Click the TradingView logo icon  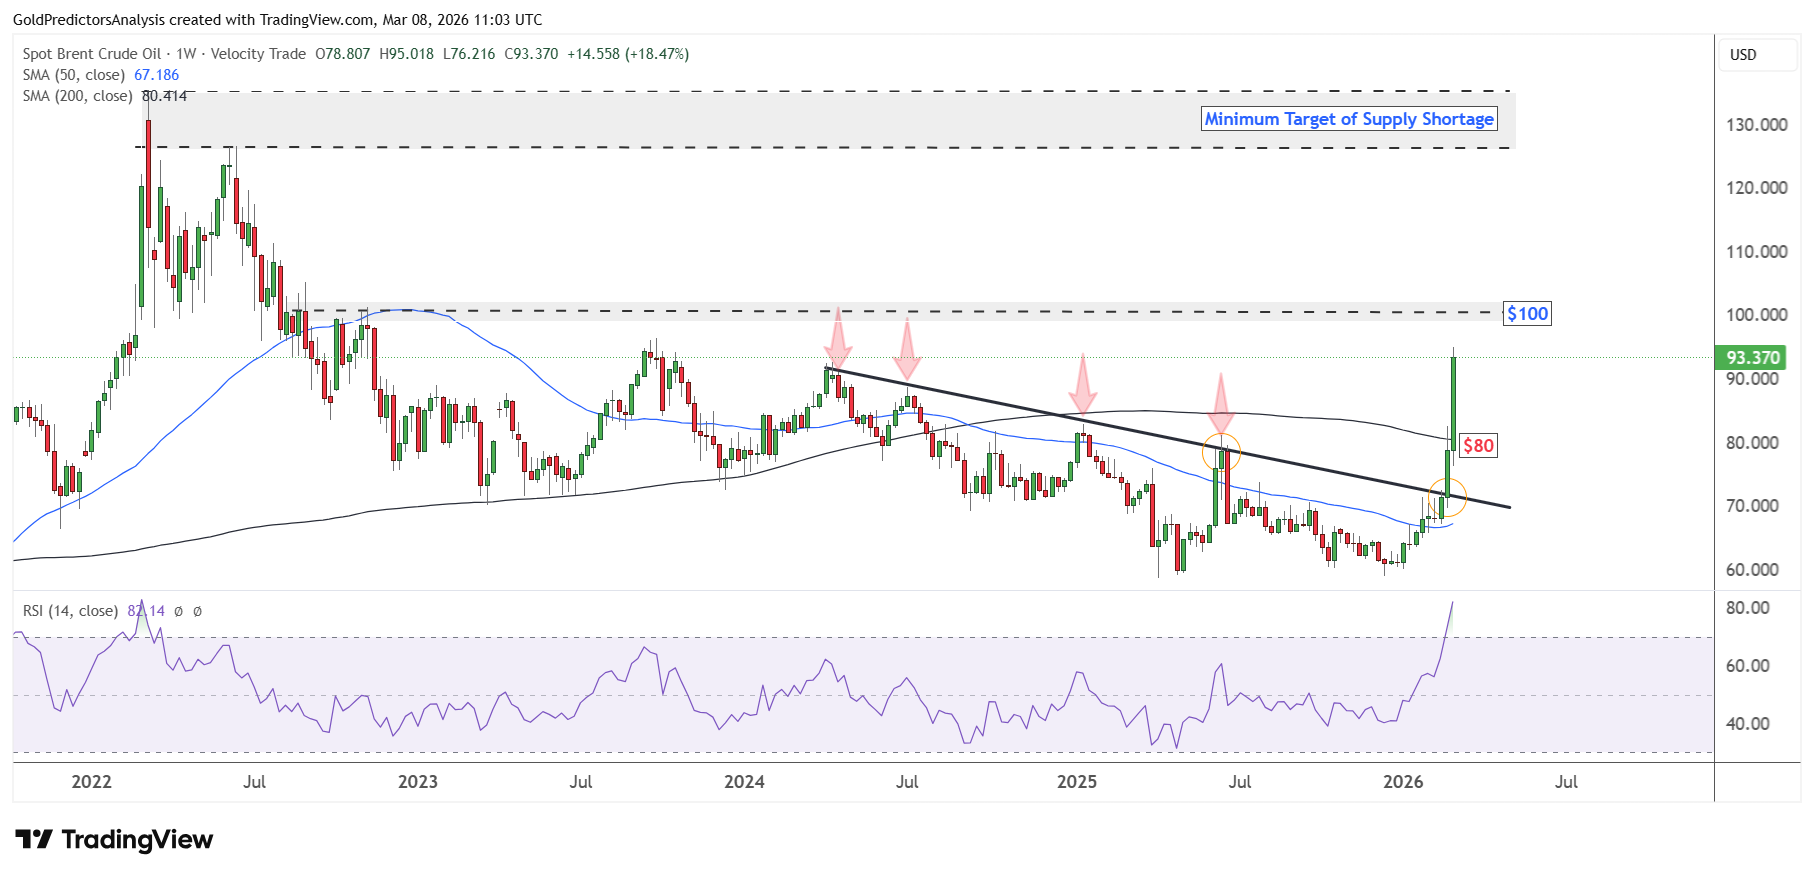click(34, 839)
